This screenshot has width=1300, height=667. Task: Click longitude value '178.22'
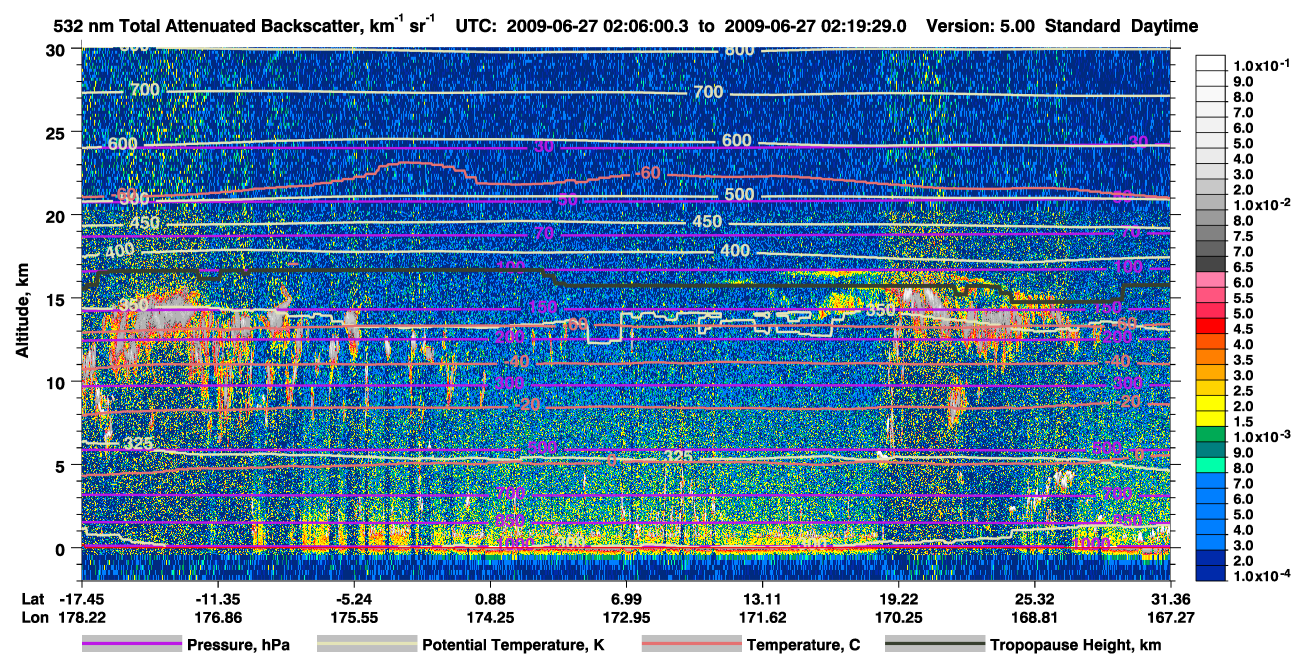81,618
